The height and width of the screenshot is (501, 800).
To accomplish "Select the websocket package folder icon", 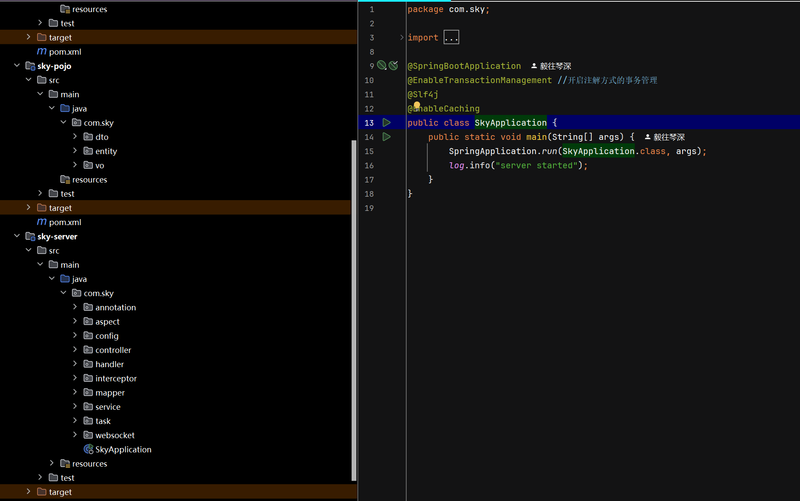I will pos(88,435).
